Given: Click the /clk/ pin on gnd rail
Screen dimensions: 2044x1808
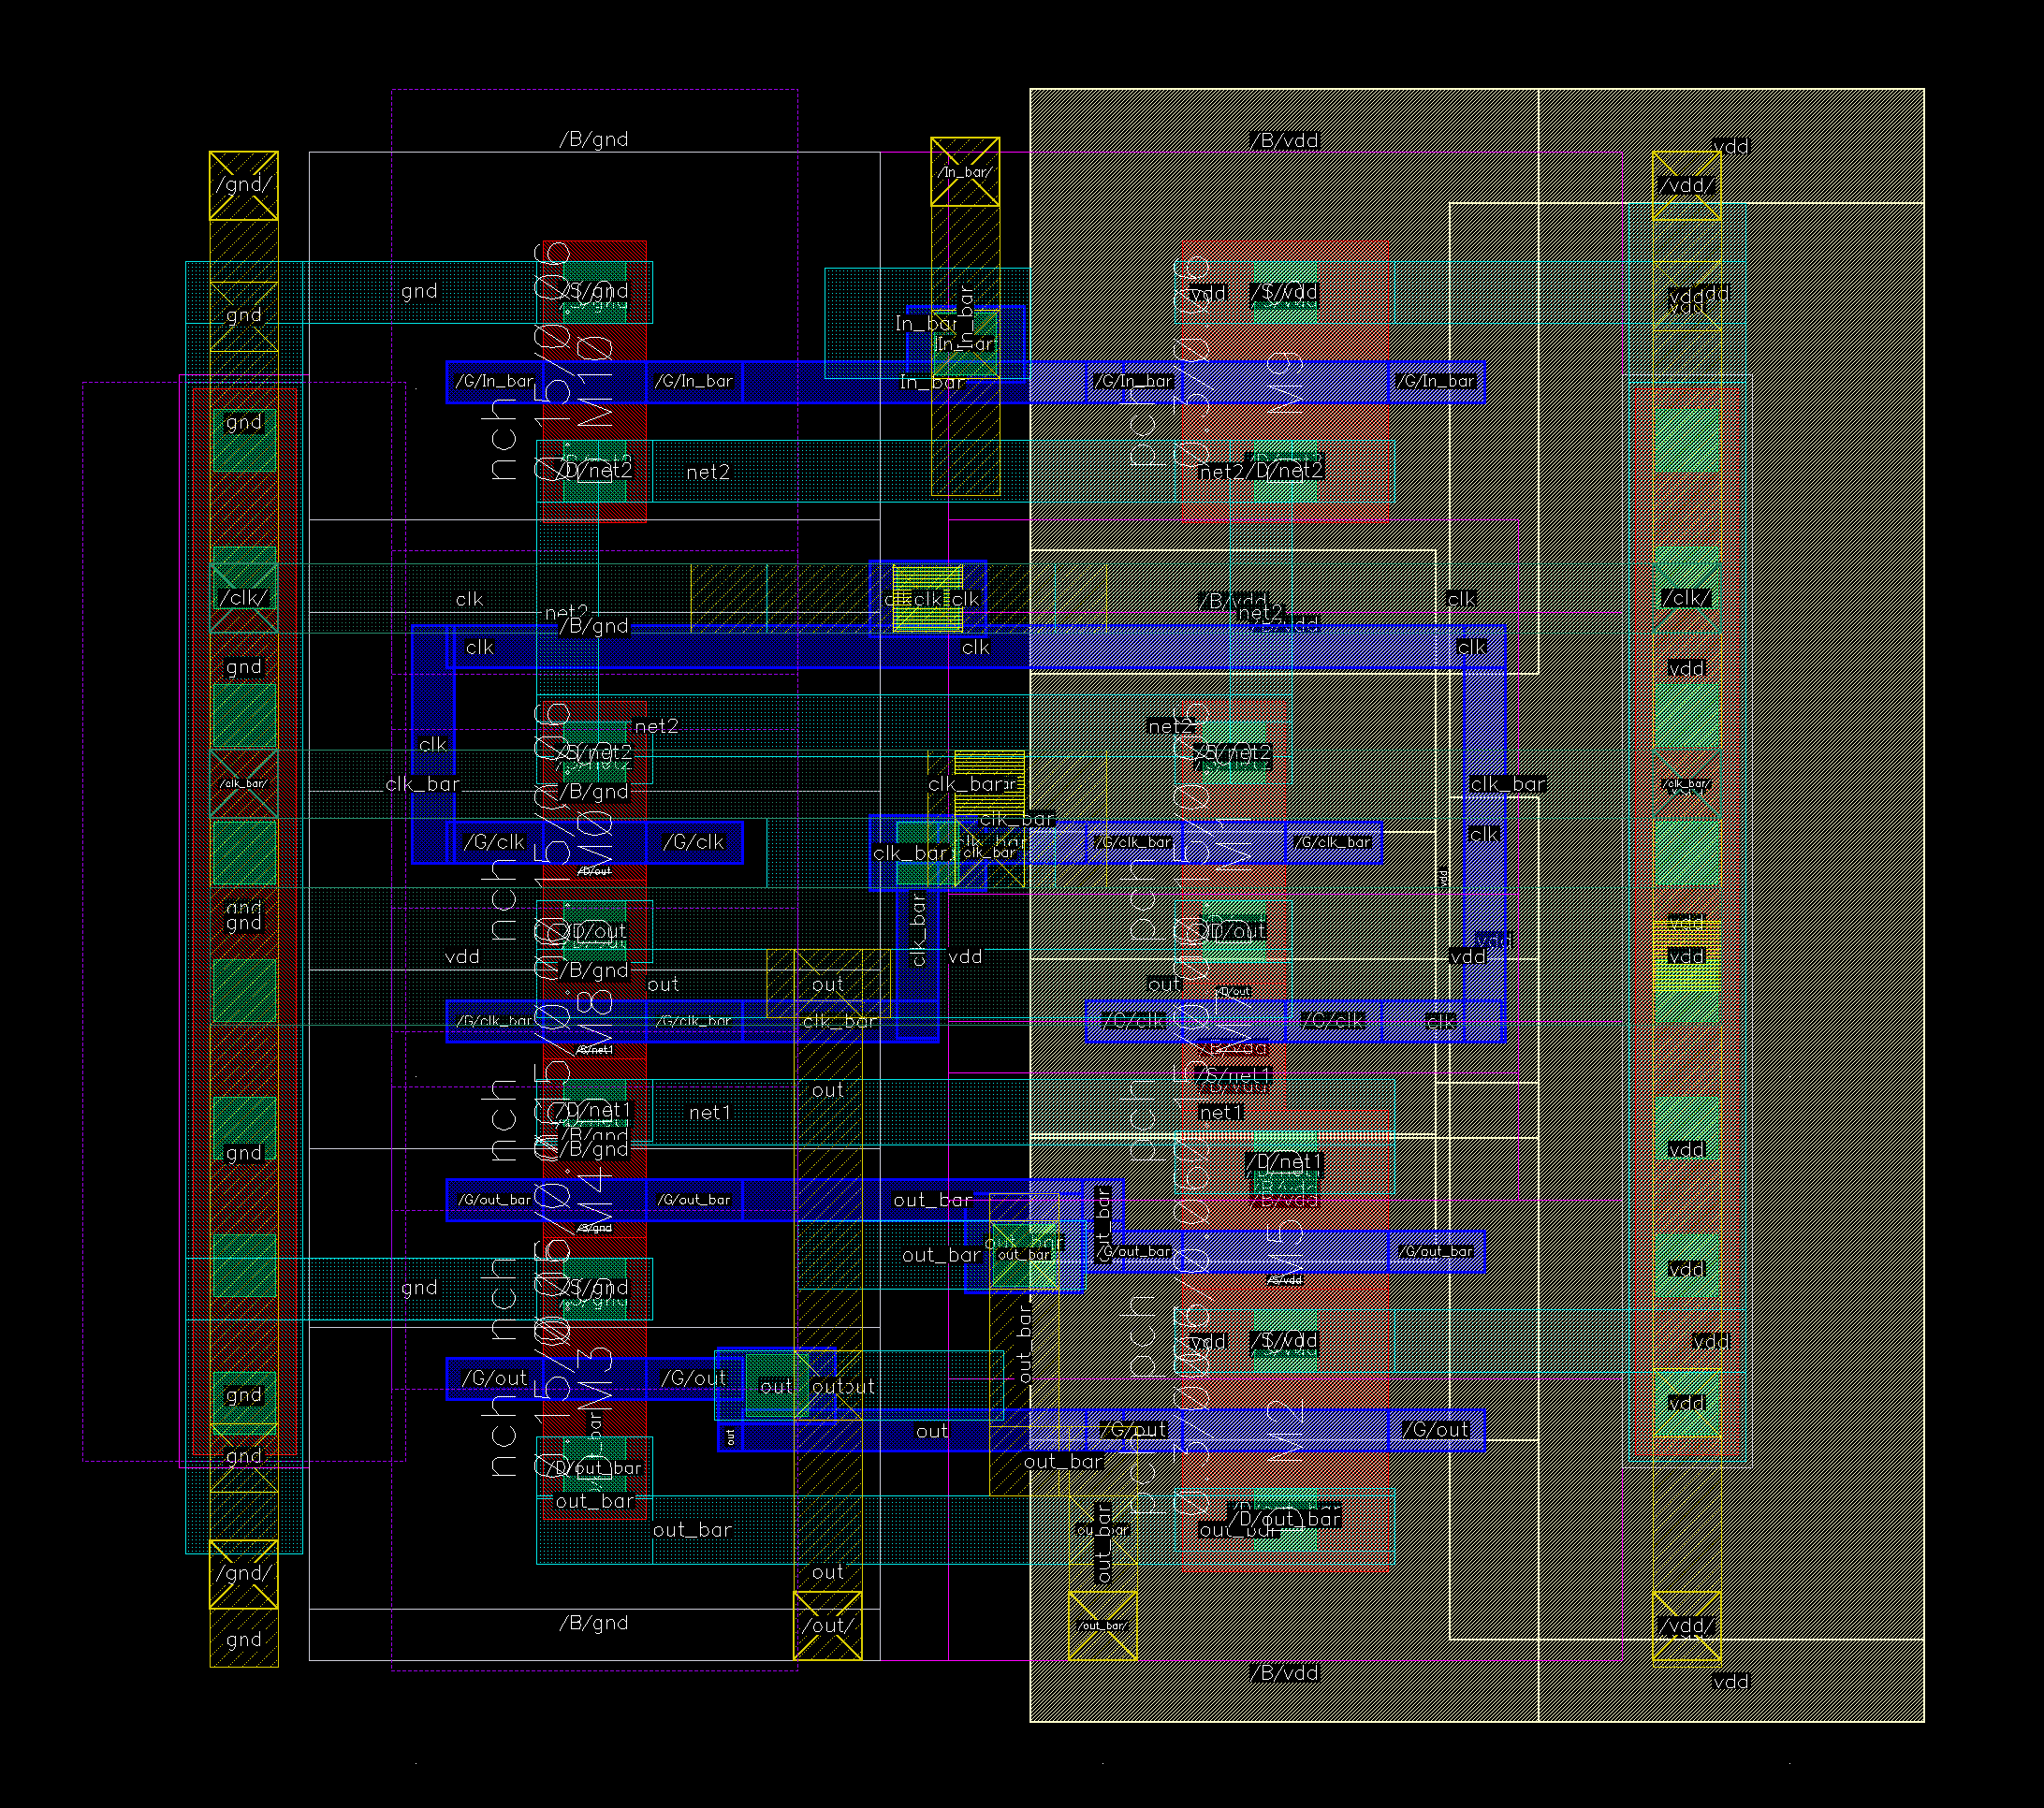Looking at the screenshot, I should point(243,598).
